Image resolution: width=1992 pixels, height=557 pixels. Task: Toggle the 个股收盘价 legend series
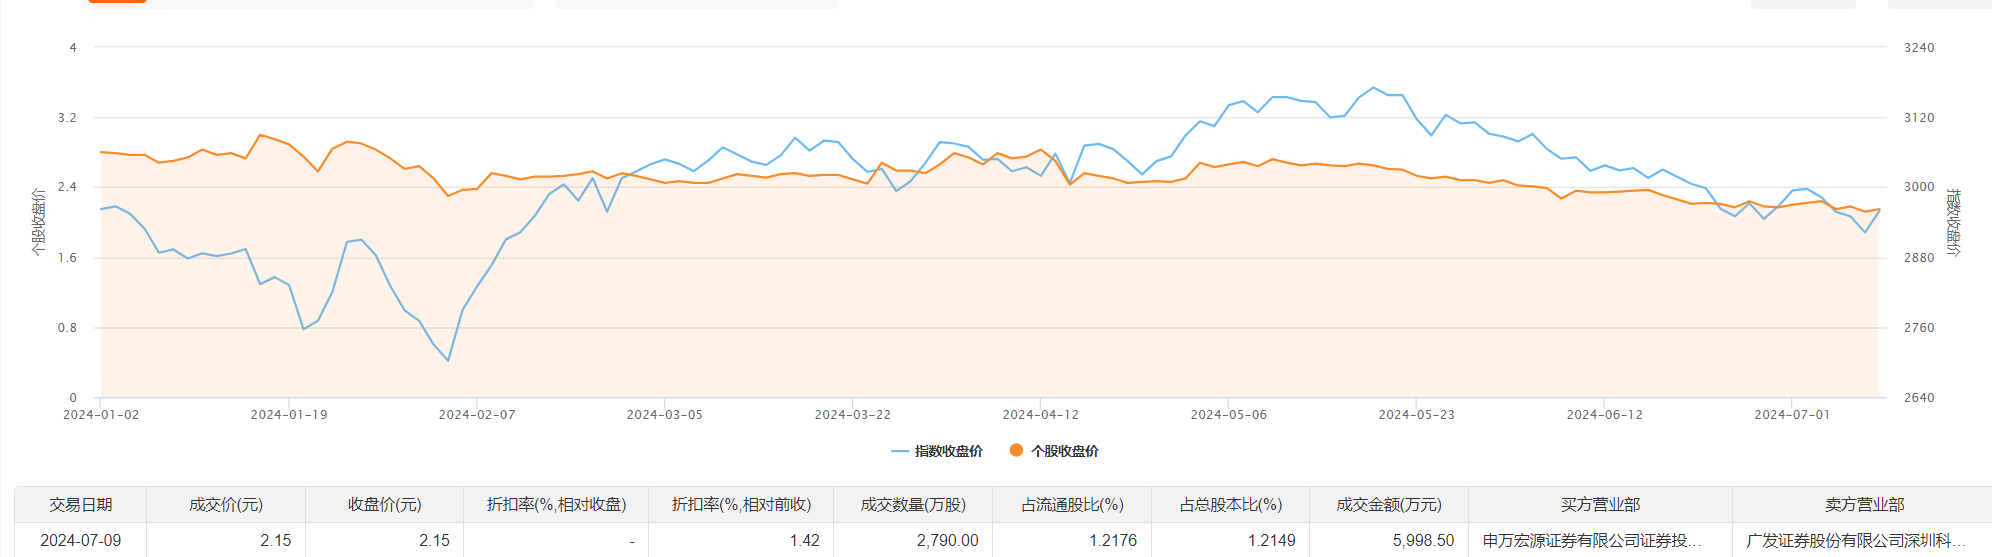1054,451
